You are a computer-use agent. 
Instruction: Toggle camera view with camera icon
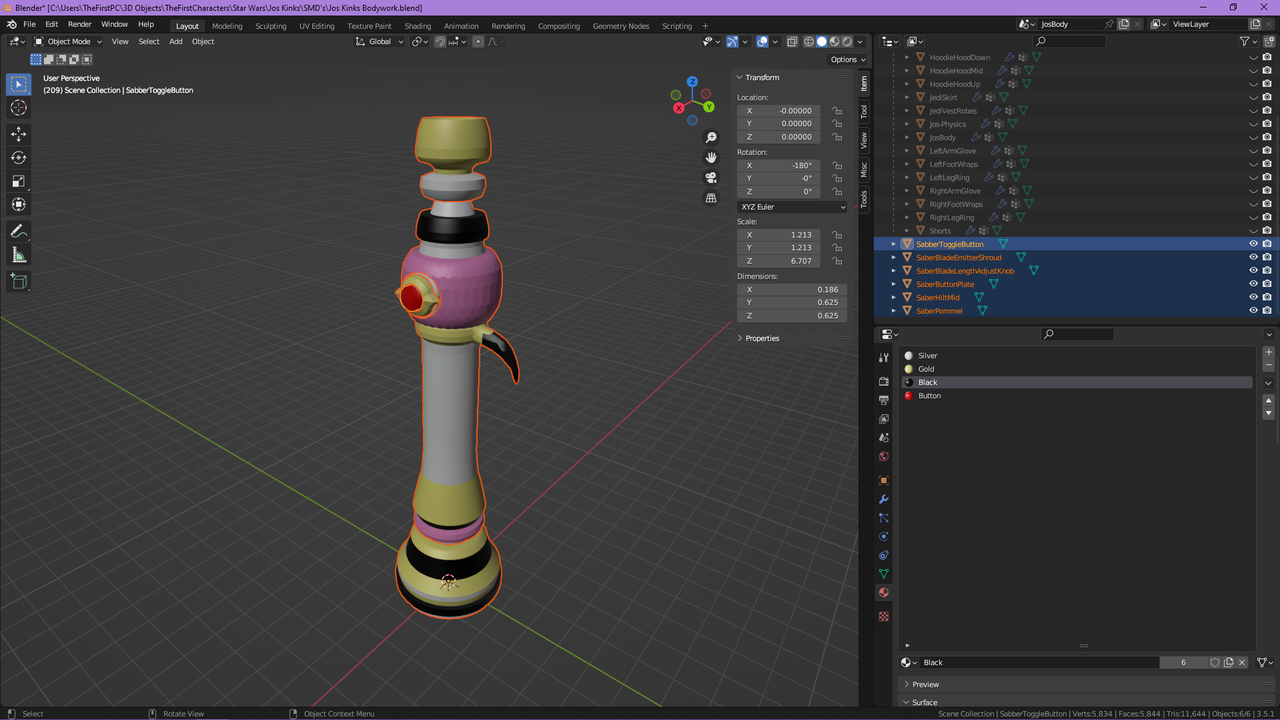[x=711, y=178]
